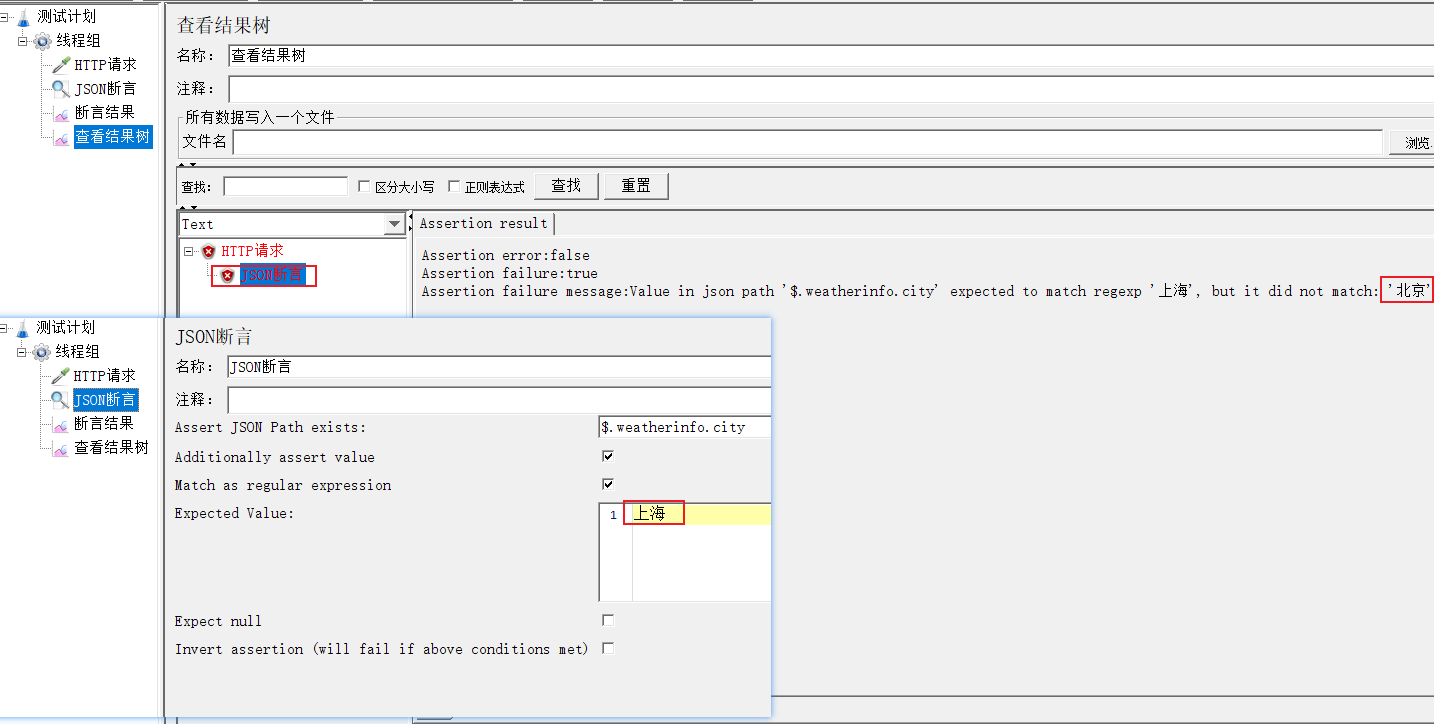Select HTTP请求 label in 查看结果树 window tree
1434x724 pixels.
coord(105,65)
